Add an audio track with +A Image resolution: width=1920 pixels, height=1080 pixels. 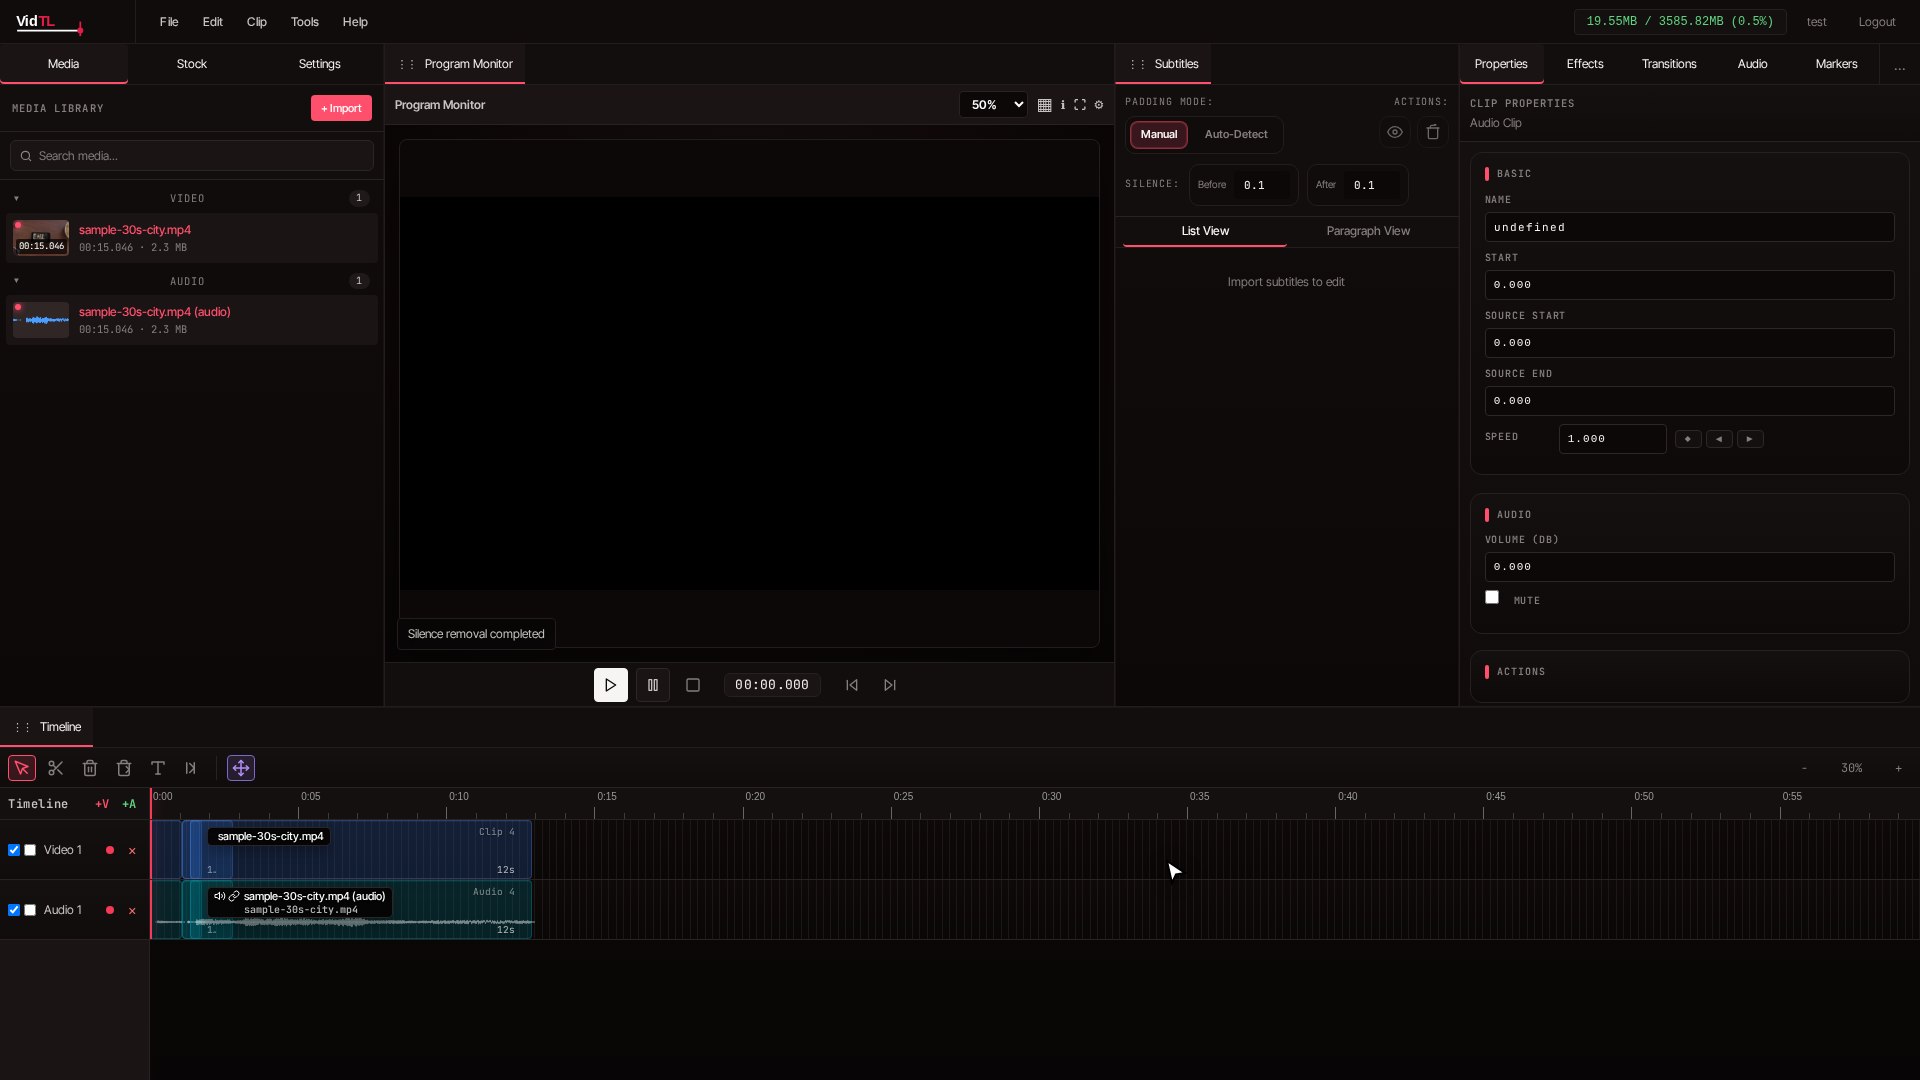pos(129,804)
